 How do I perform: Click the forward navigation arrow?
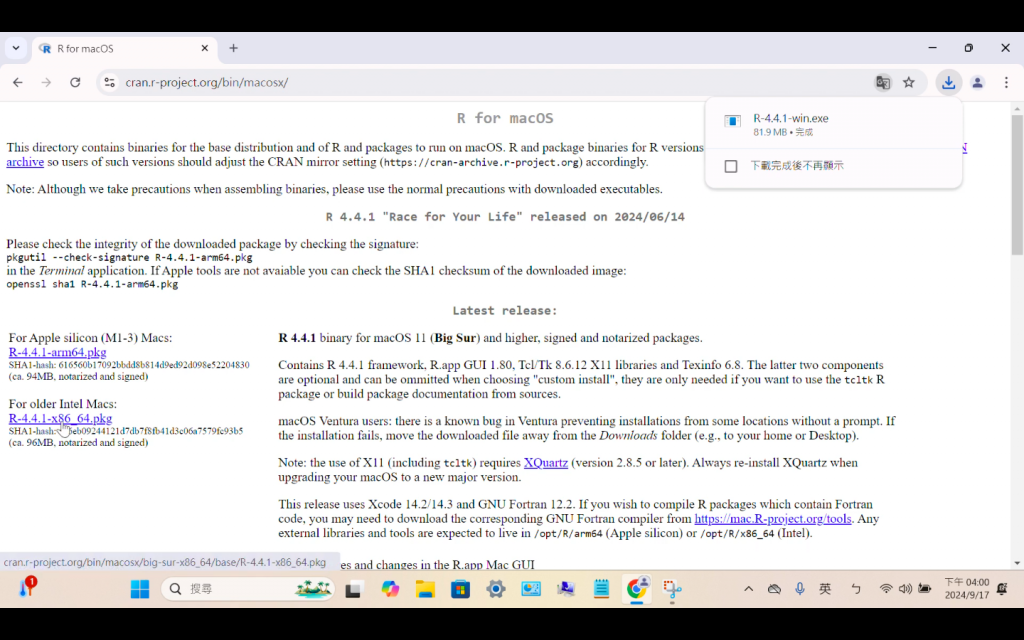pos(46,82)
